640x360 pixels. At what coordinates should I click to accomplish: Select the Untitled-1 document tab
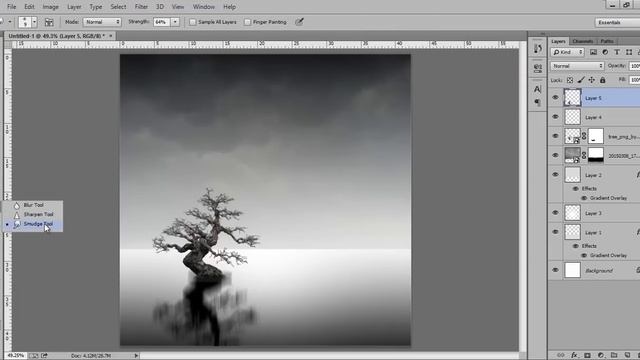tap(56, 36)
